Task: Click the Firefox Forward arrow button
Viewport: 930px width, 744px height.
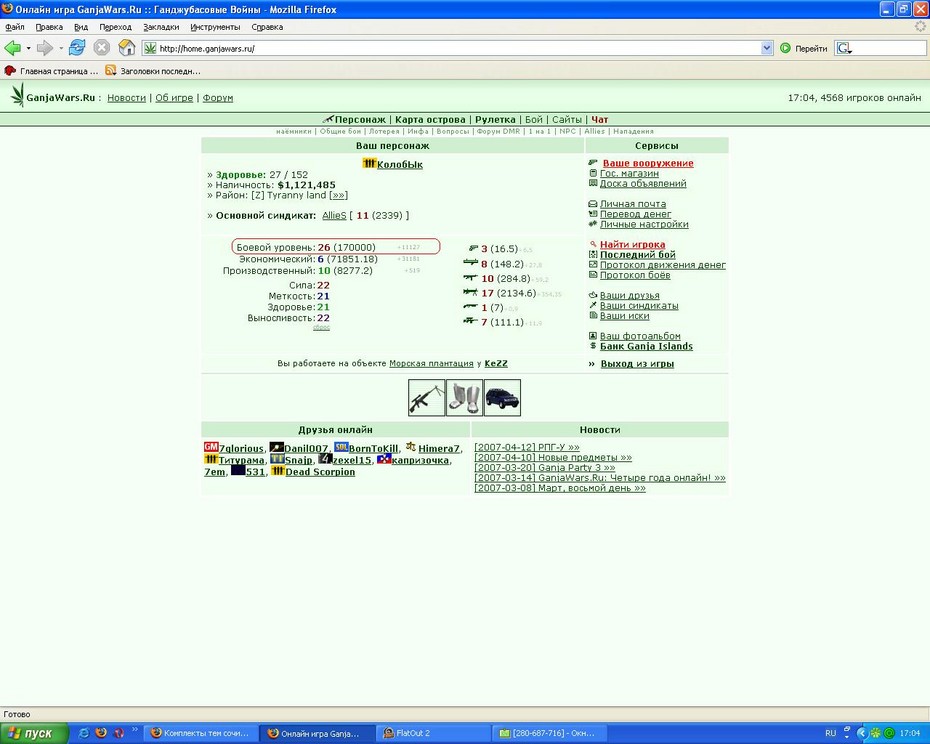Action: coord(45,48)
